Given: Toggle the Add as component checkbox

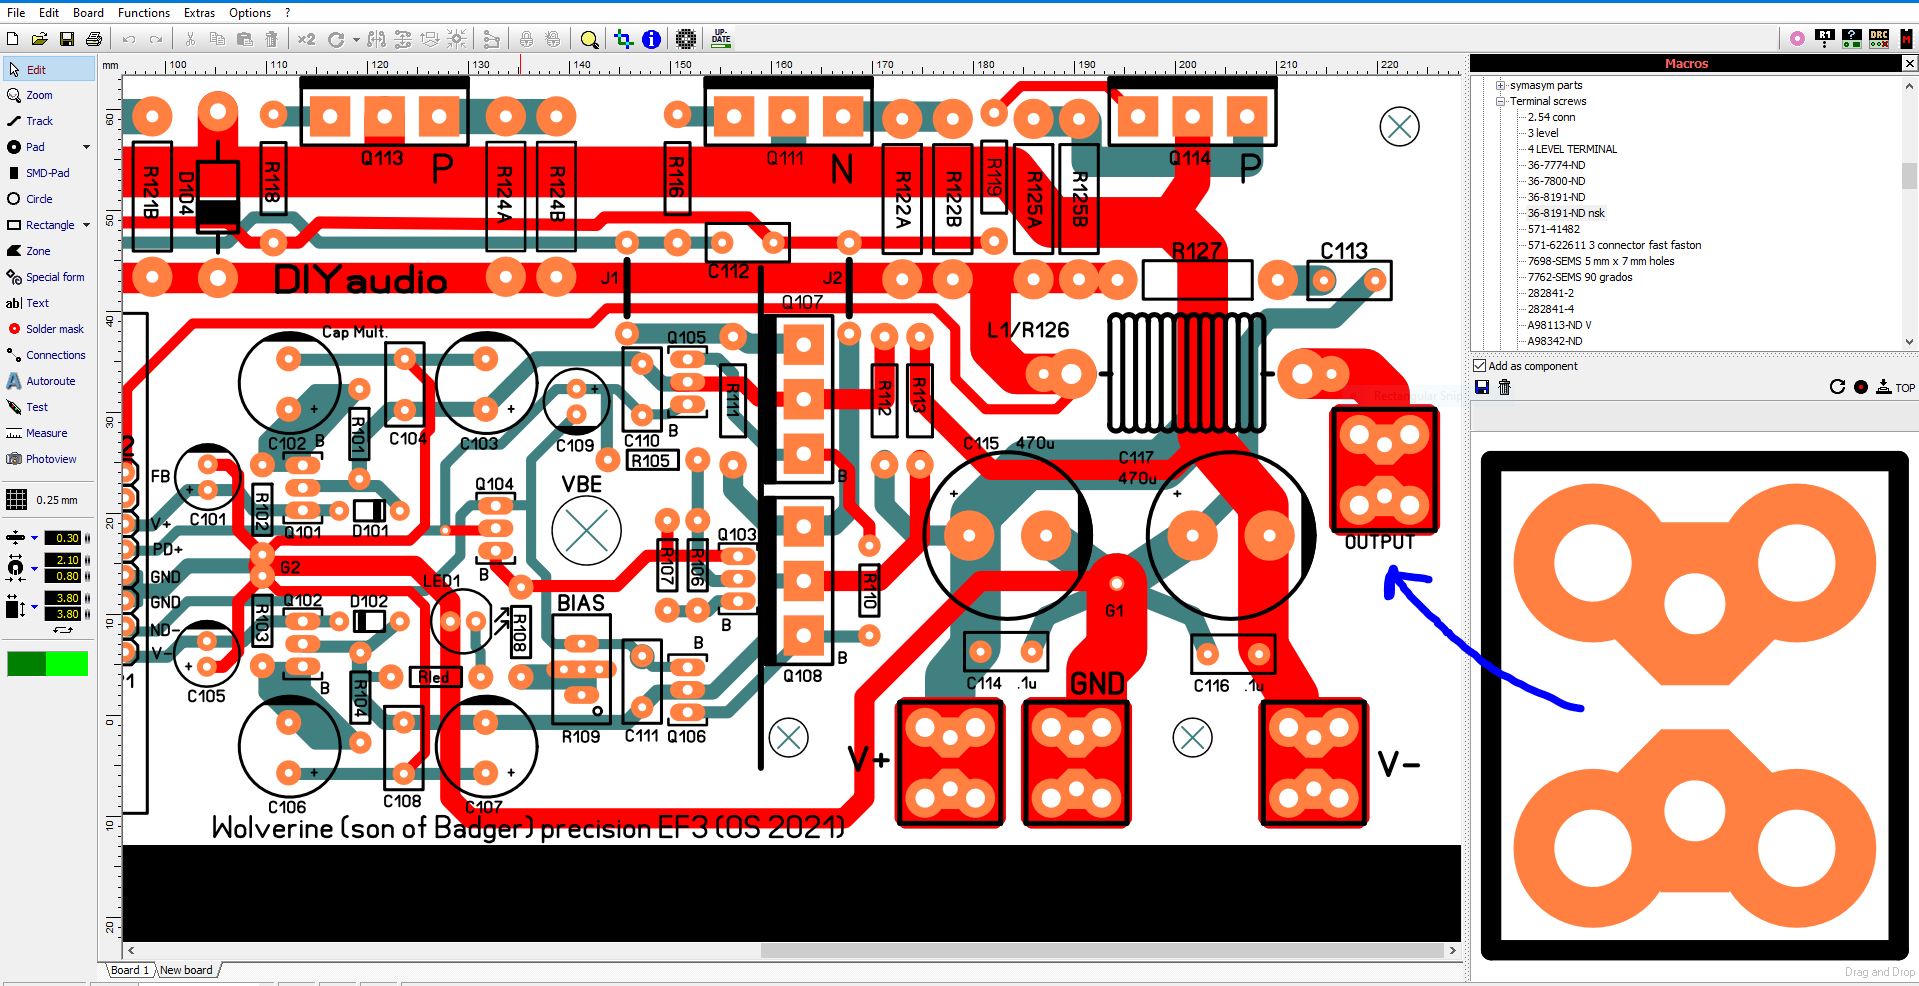Looking at the screenshot, I should tap(1480, 365).
